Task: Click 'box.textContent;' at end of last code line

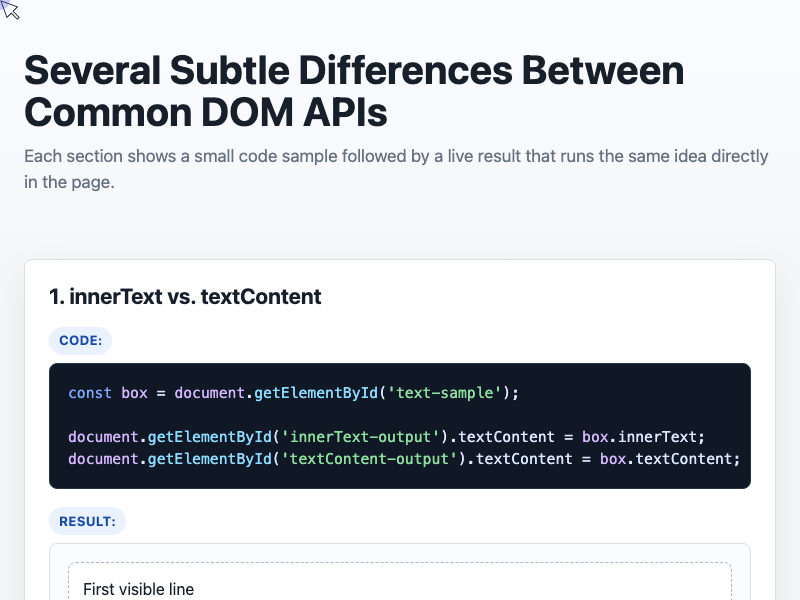Action: (x=670, y=459)
